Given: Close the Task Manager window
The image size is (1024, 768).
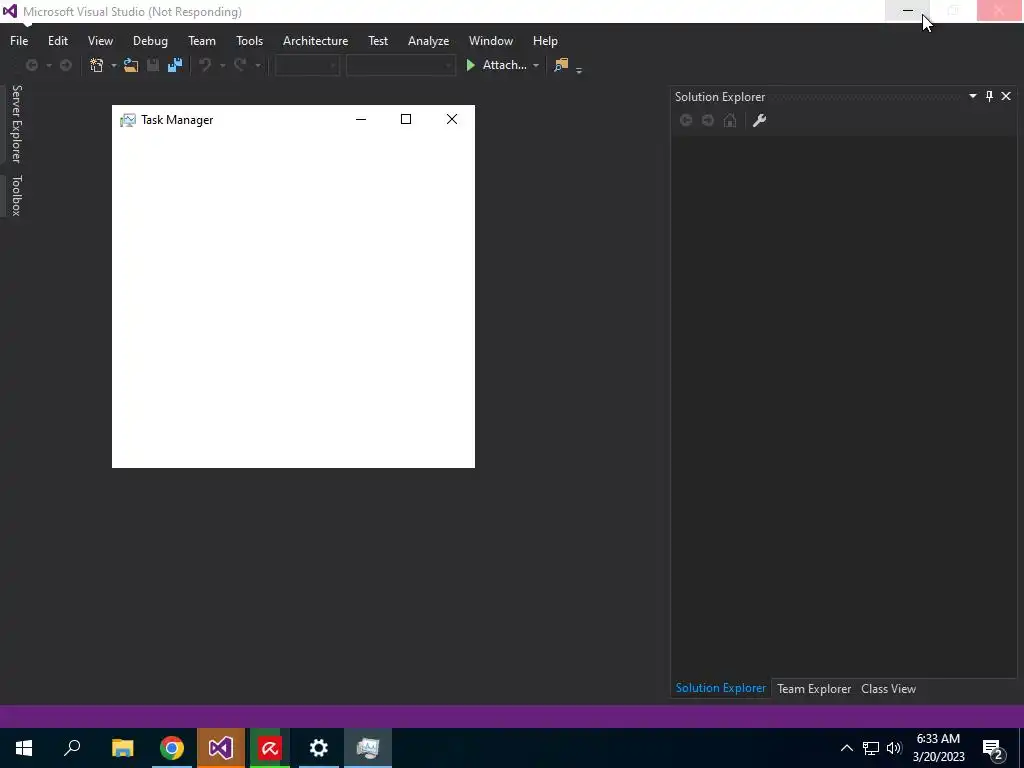Looking at the screenshot, I should click(x=452, y=120).
